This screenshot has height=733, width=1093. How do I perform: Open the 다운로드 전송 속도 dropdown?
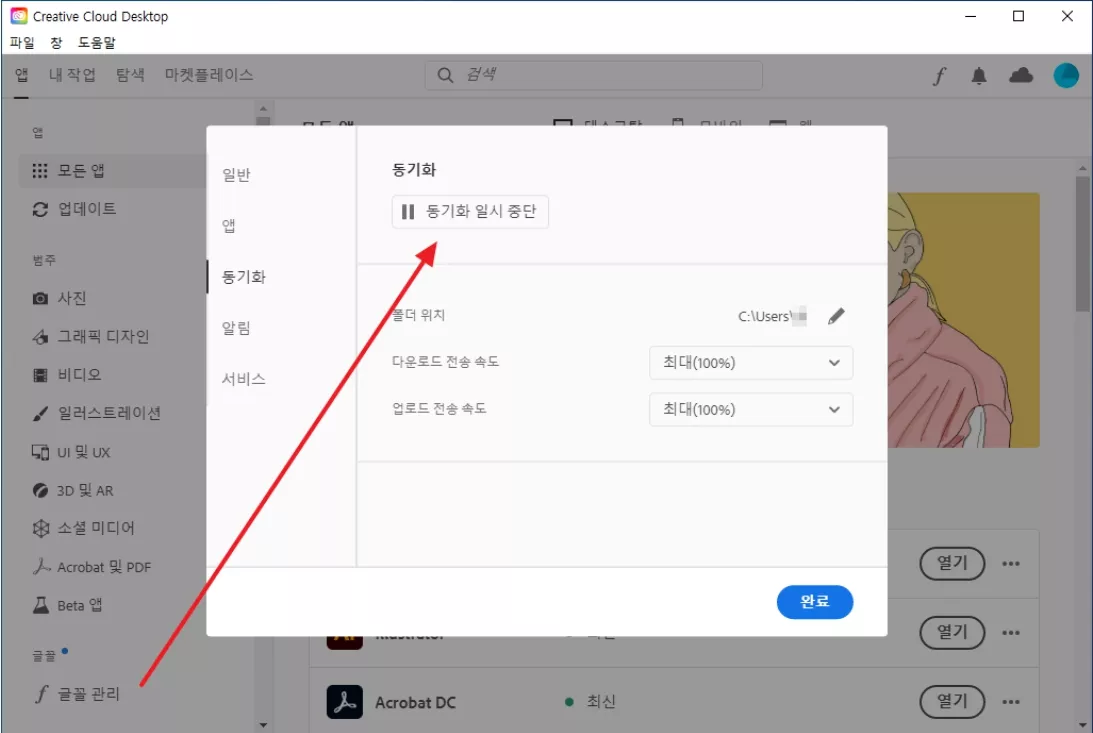click(x=751, y=362)
